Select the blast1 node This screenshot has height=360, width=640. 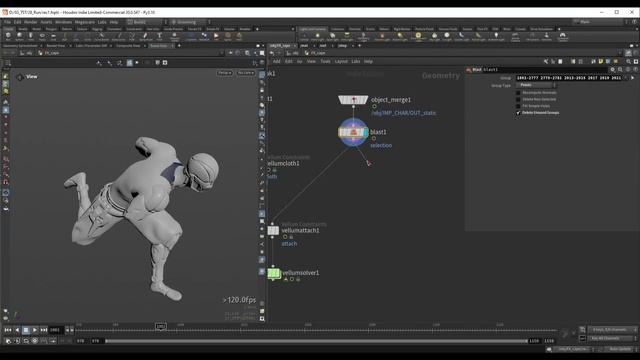tap(353, 132)
